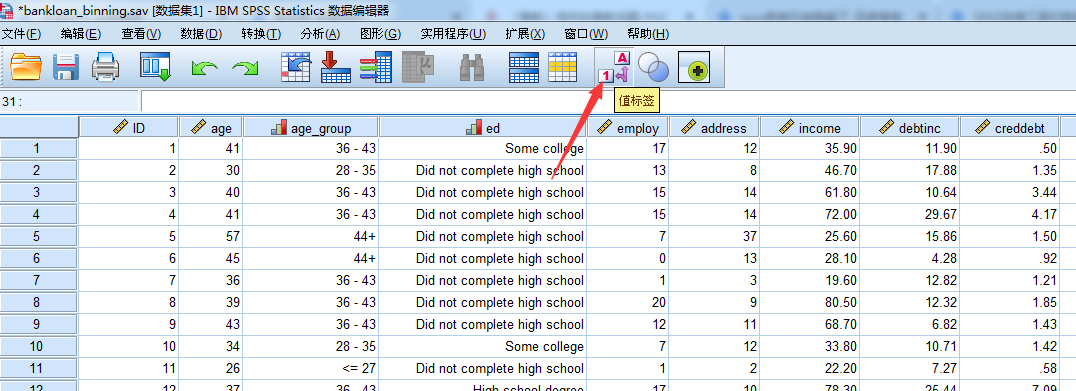Click creddebt cell 4.17
Image resolution: width=1076 pixels, height=391 pixels.
(x=1009, y=214)
